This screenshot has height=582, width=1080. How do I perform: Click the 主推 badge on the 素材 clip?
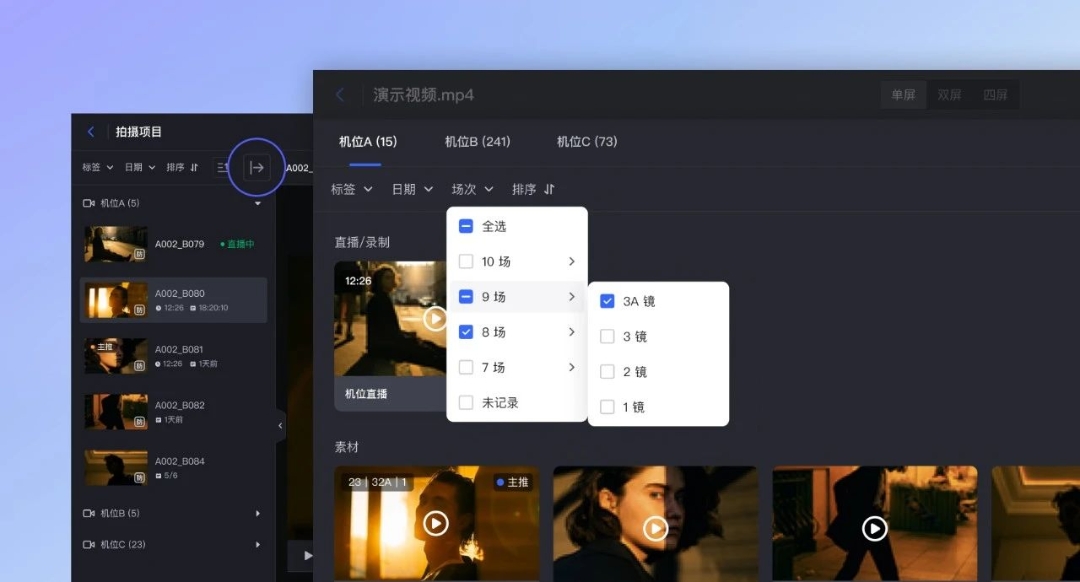pyautogui.click(x=513, y=482)
